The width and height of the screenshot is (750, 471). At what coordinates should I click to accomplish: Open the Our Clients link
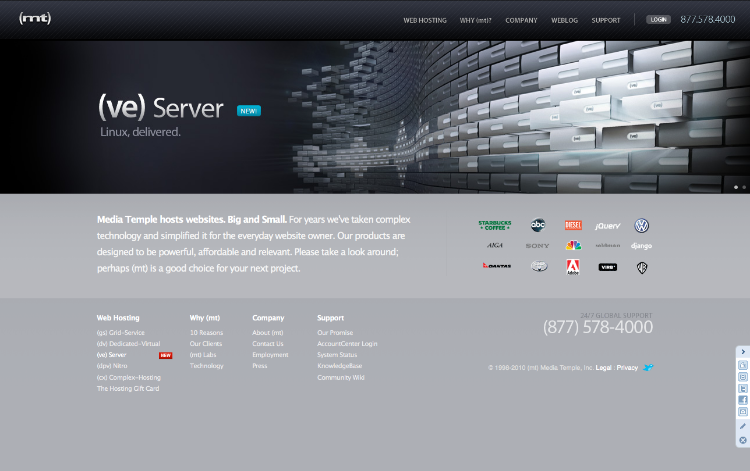click(x=206, y=343)
